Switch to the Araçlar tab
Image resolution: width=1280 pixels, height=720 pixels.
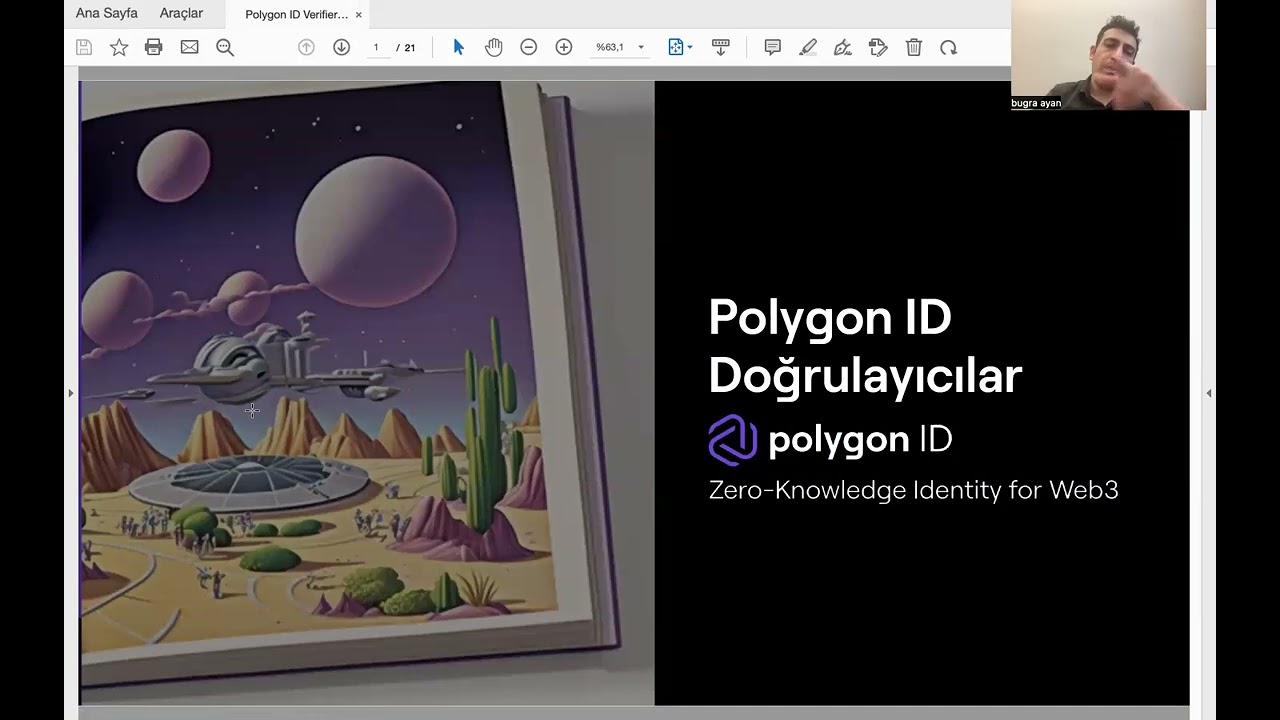pos(181,13)
